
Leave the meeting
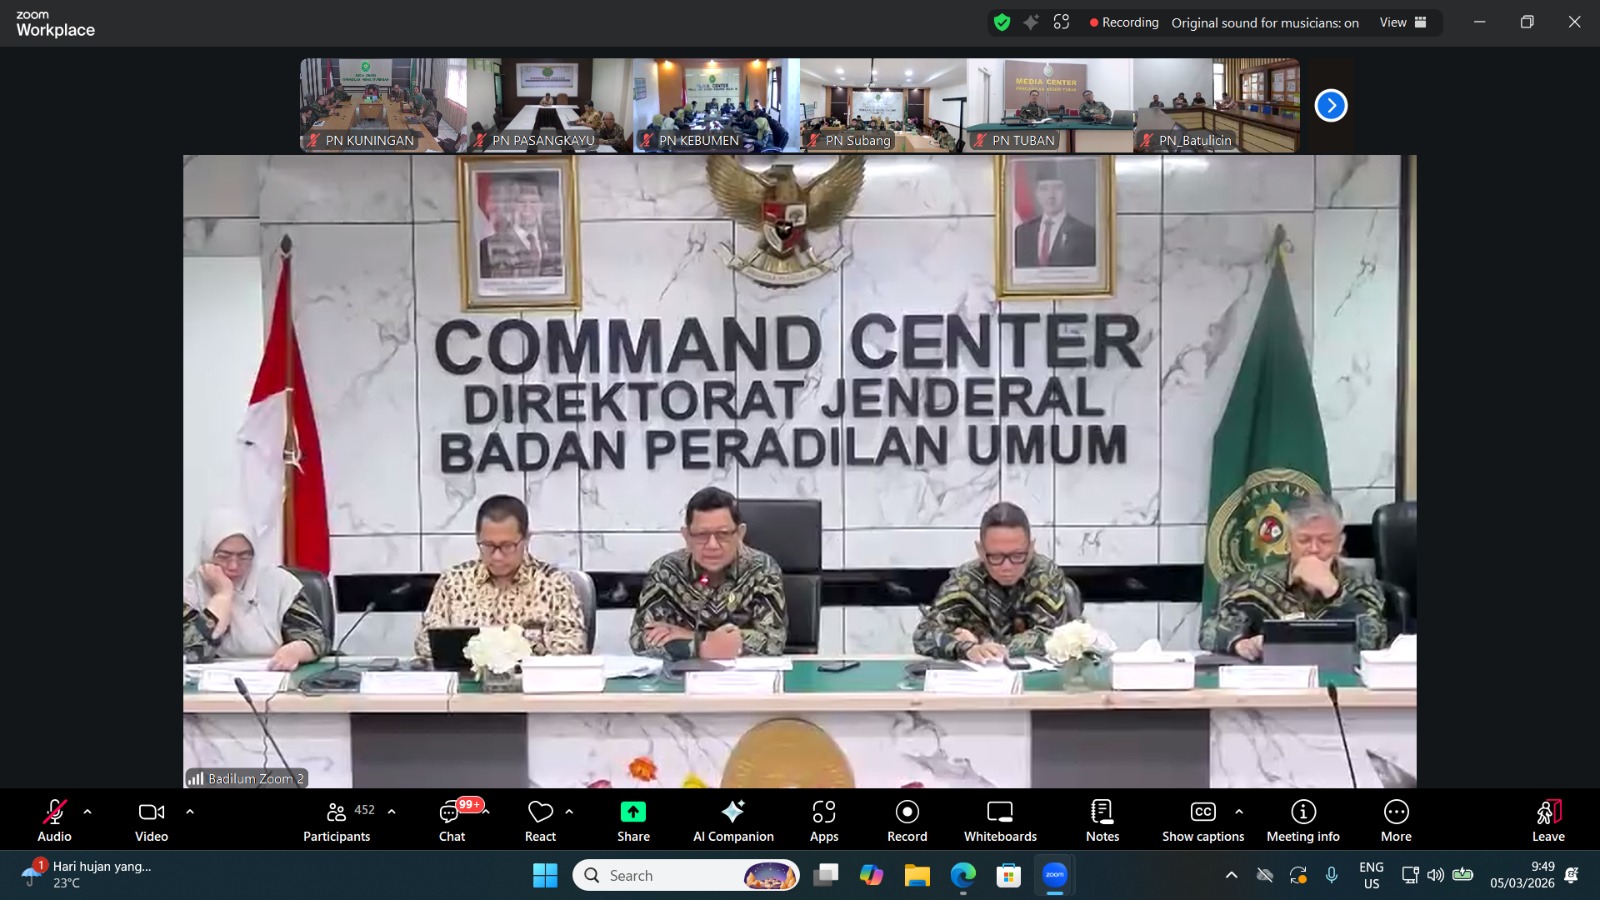(x=1547, y=820)
